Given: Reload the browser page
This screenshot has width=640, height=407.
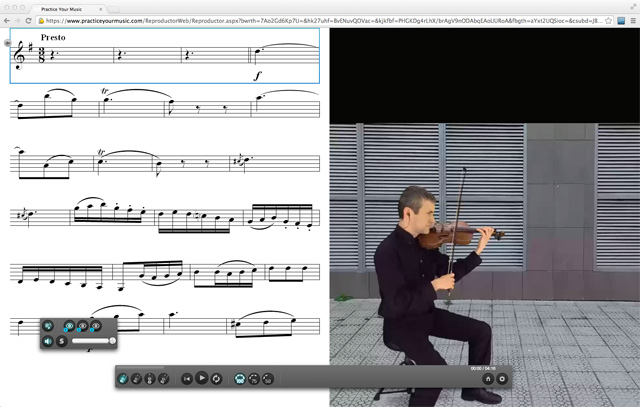Looking at the screenshot, I should [x=28, y=20].
